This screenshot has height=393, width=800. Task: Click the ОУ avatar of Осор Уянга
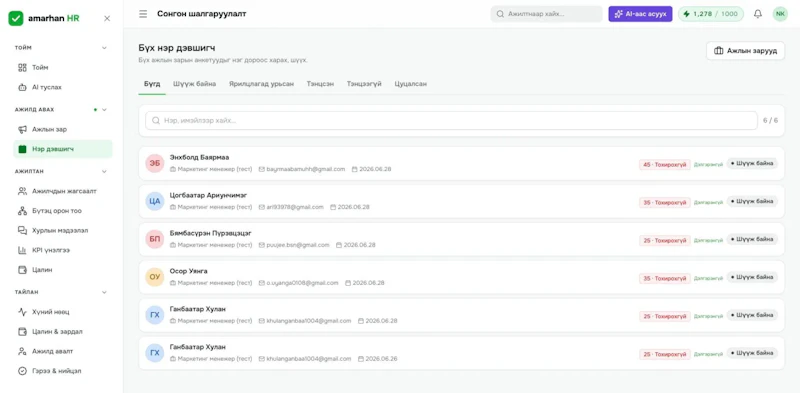coord(155,277)
